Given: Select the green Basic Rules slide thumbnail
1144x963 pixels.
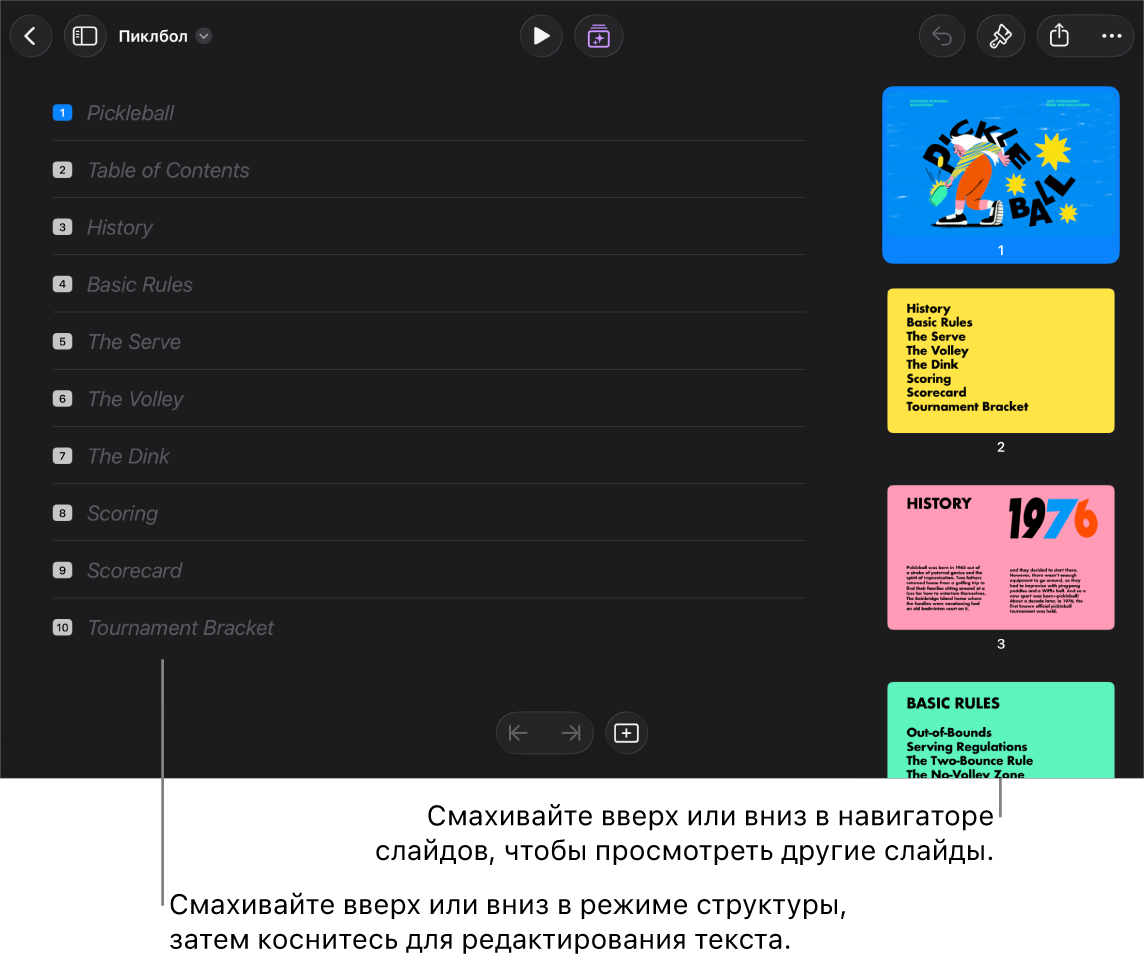Looking at the screenshot, I should click(1000, 730).
